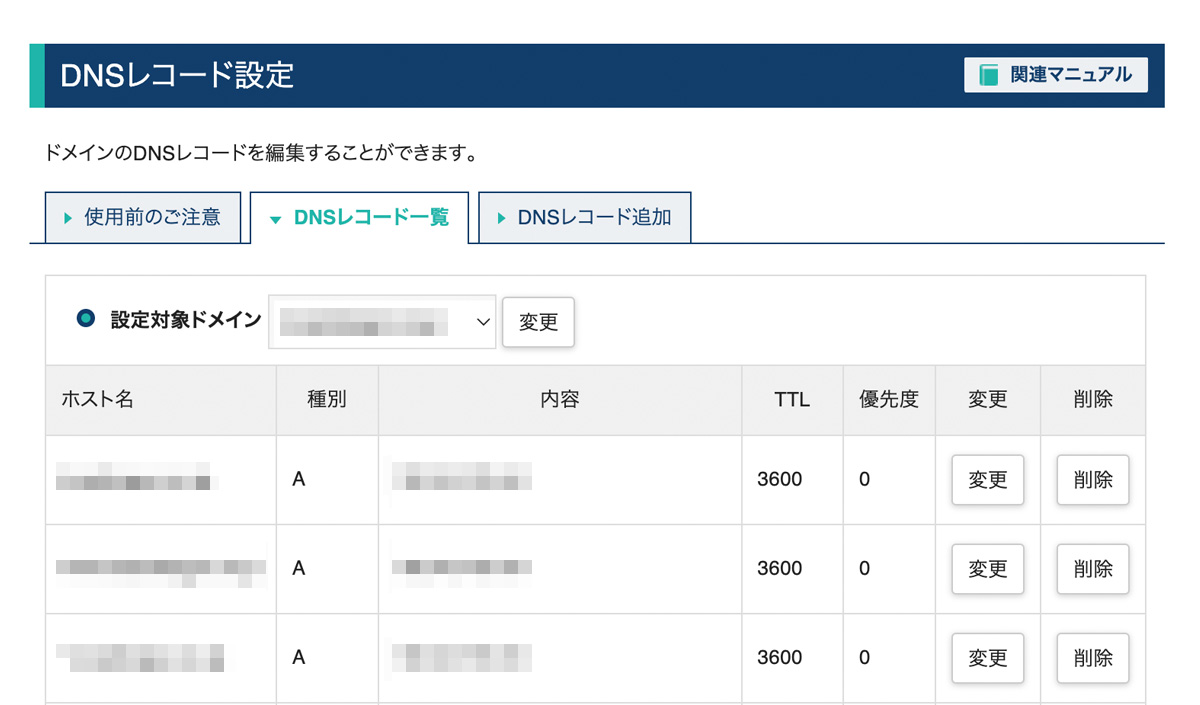This screenshot has width=1200, height=705.
Task: Click 変更 on the second table row
Action: tap(987, 569)
